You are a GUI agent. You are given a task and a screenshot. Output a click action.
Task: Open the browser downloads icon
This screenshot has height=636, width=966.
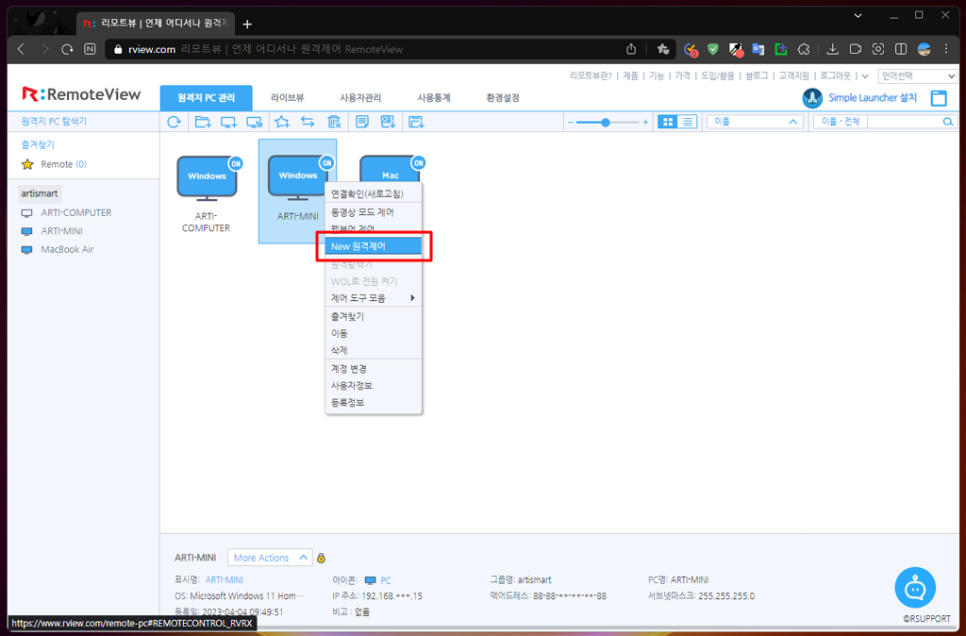point(832,49)
